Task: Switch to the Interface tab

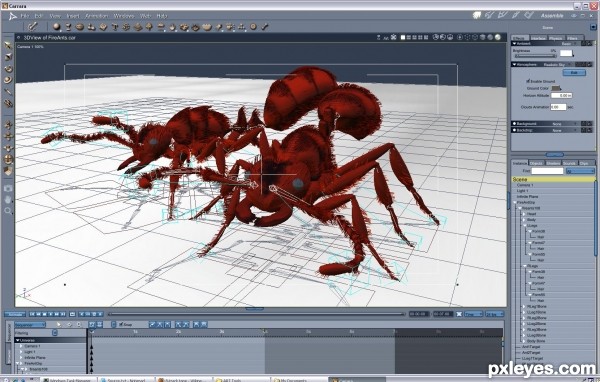Action: [538, 38]
